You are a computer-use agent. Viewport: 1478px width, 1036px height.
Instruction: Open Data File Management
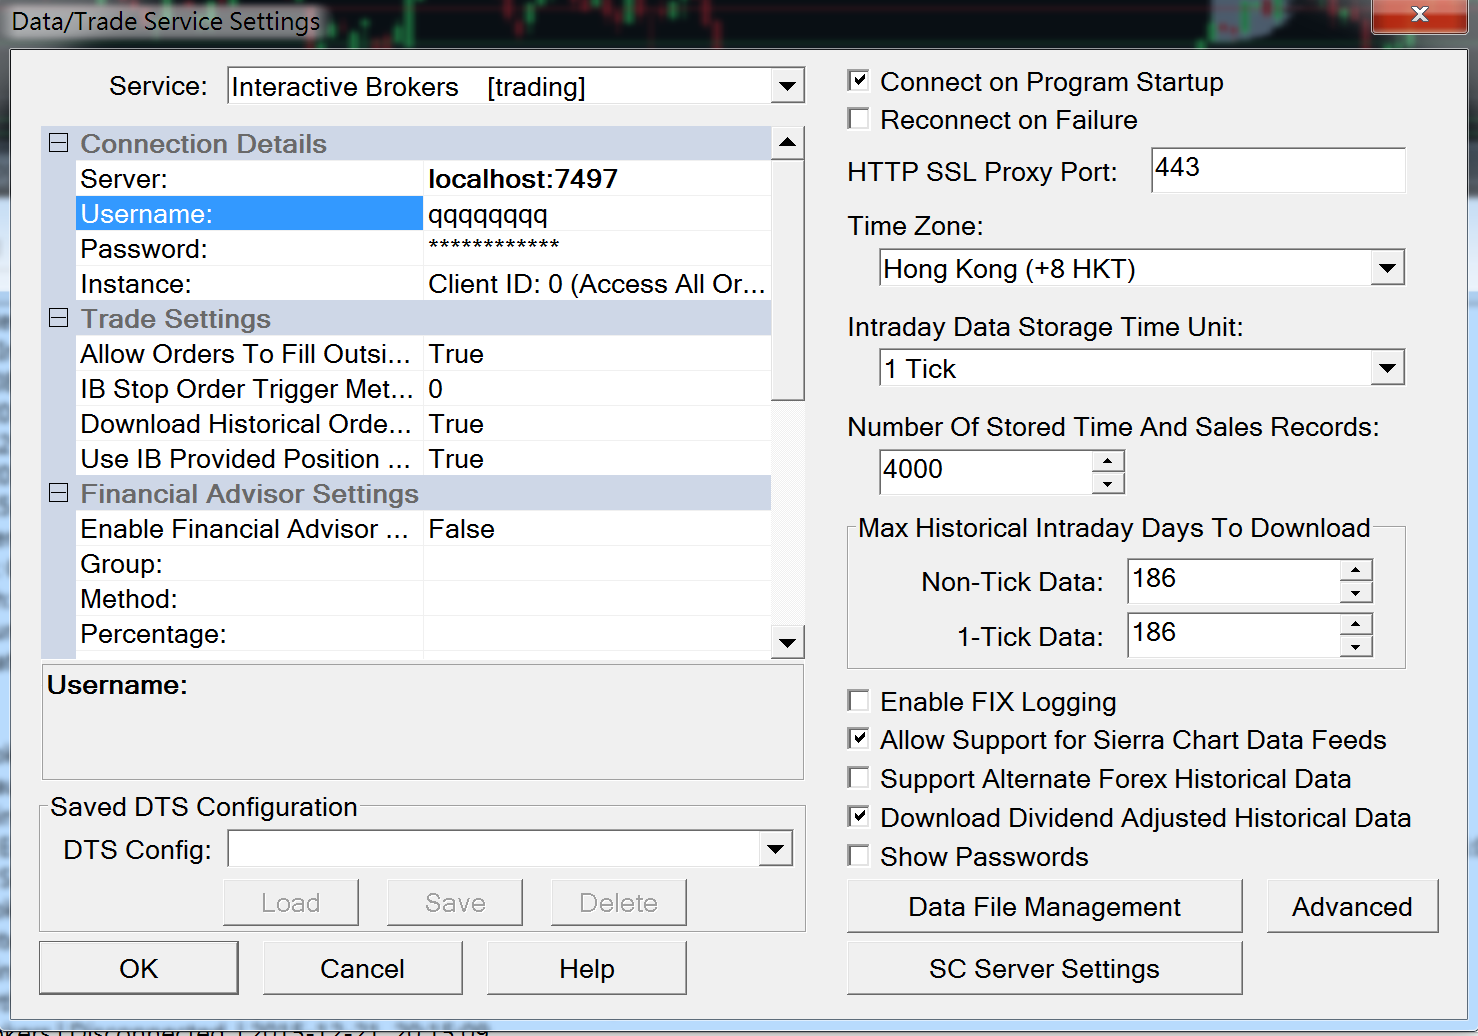click(x=1044, y=906)
